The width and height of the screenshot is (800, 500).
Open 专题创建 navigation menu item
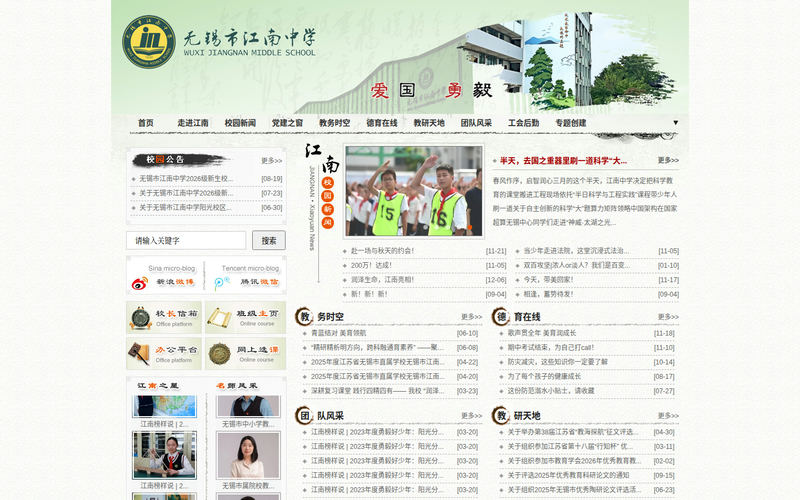tap(570, 123)
